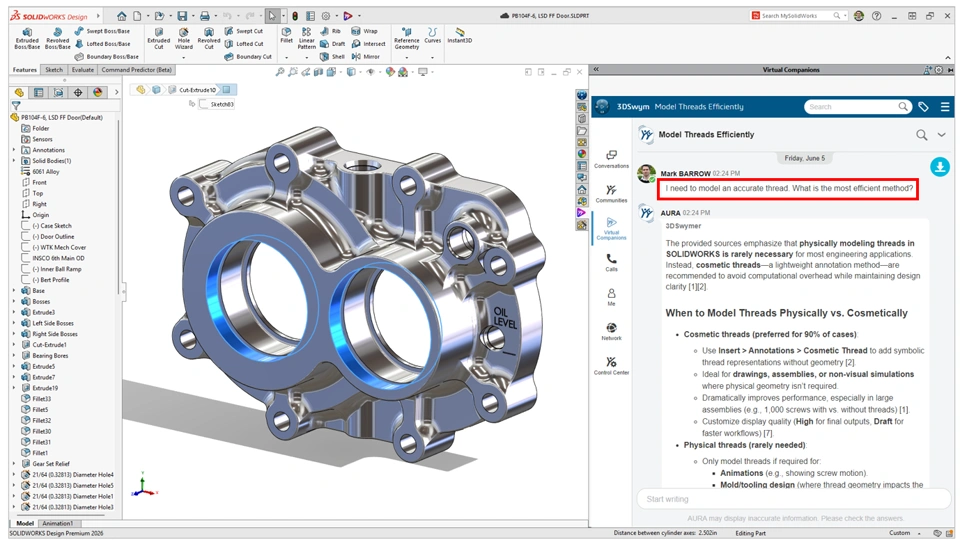Activate the Revolved Cut tool
This screenshot has width=960, height=542.
point(209,38)
